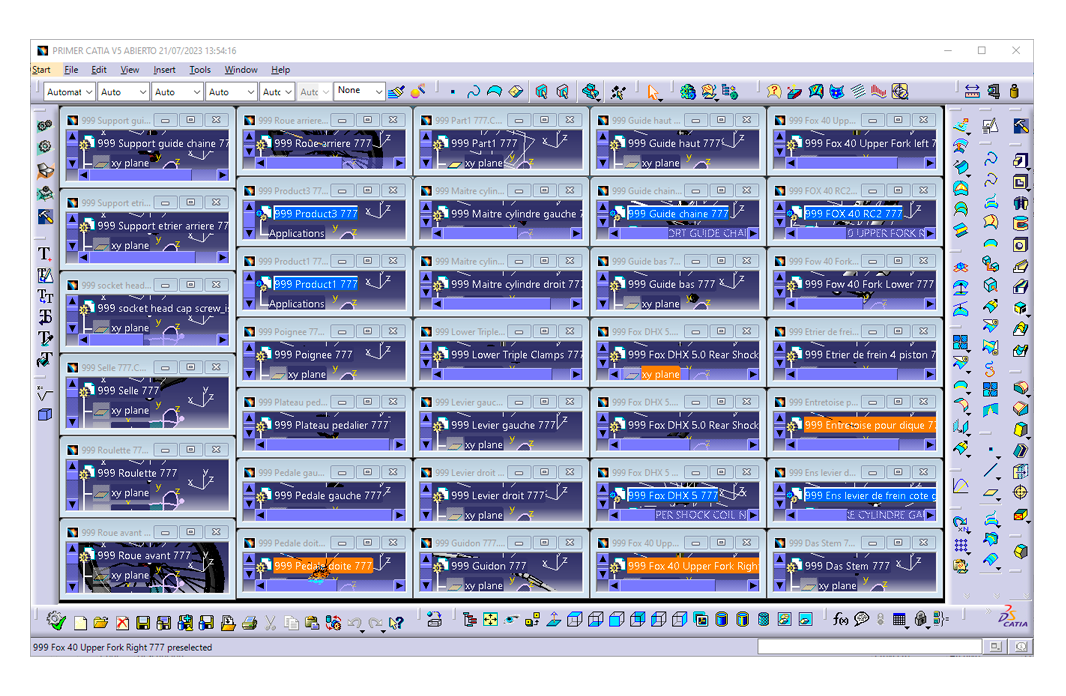Click the yellow question-mark help icon in top toolbar
The width and height of the screenshot is (1066, 696).
coord(774,92)
